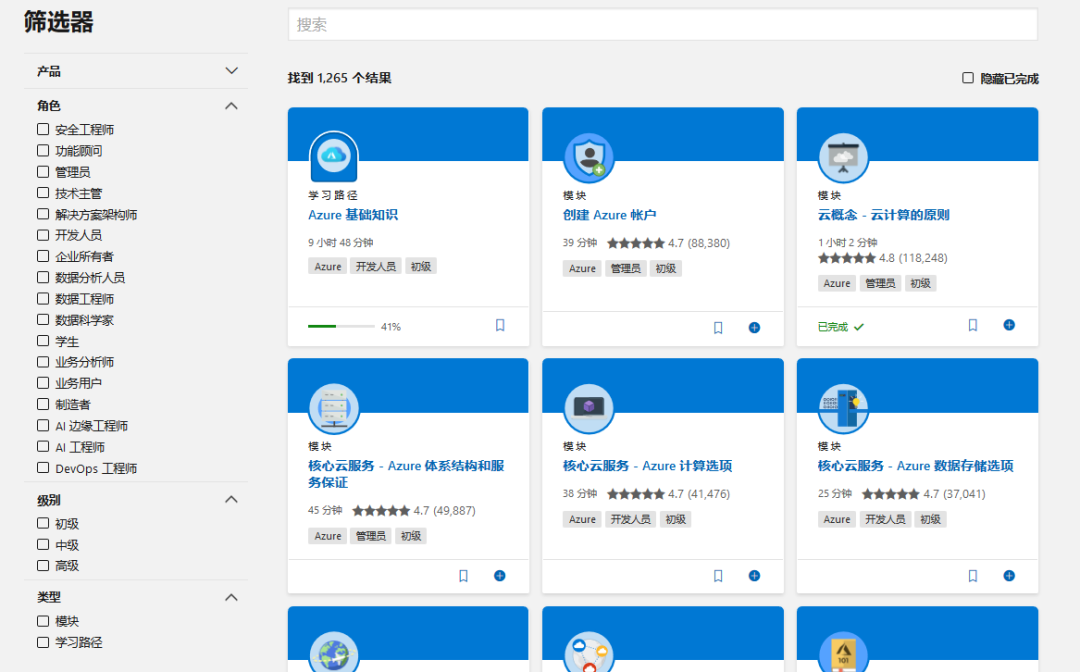
Task: Add 创建 Azure 帐户 to collection
Action: (754, 328)
